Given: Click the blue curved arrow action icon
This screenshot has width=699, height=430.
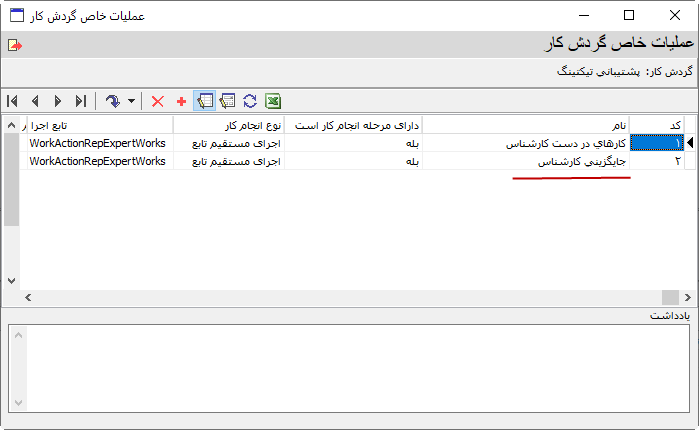Looking at the screenshot, I should (x=112, y=101).
